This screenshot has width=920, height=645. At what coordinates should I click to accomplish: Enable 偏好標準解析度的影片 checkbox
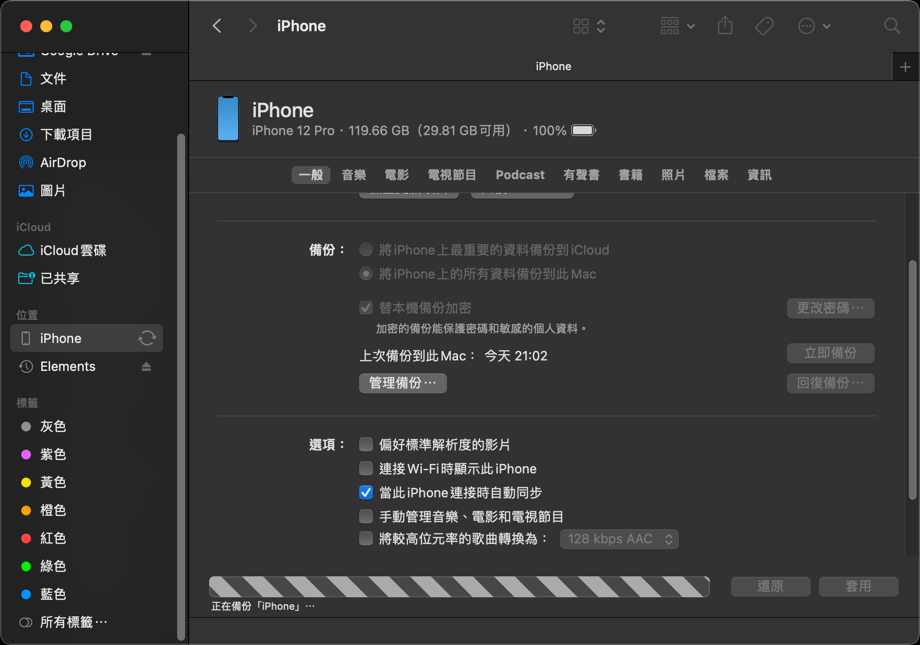(x=366, y=444)
